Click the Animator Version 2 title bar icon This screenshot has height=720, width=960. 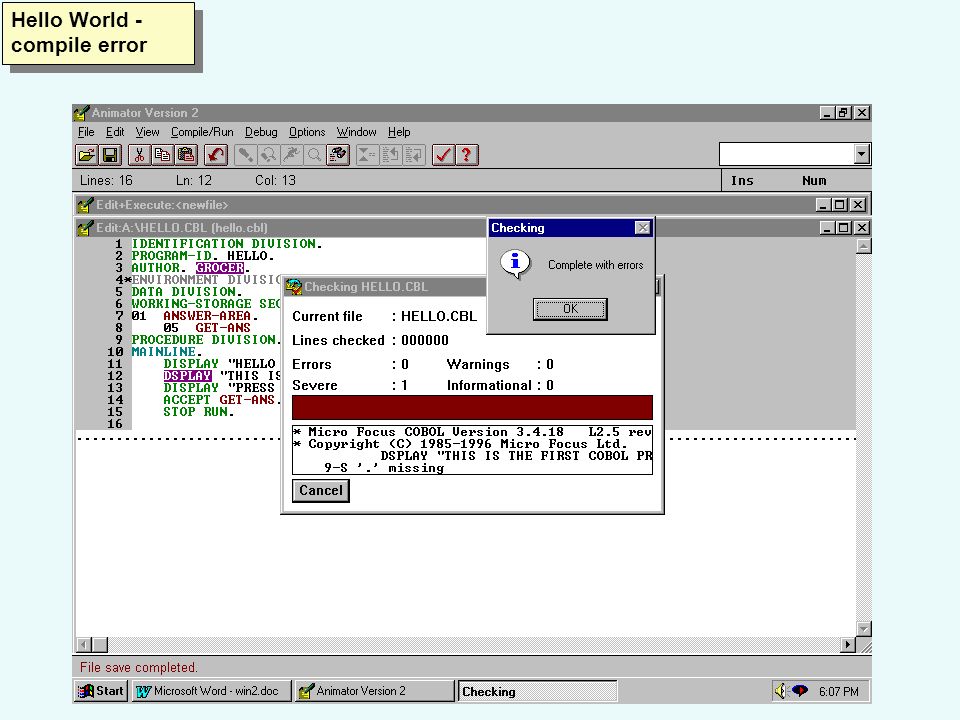point(81,113)
